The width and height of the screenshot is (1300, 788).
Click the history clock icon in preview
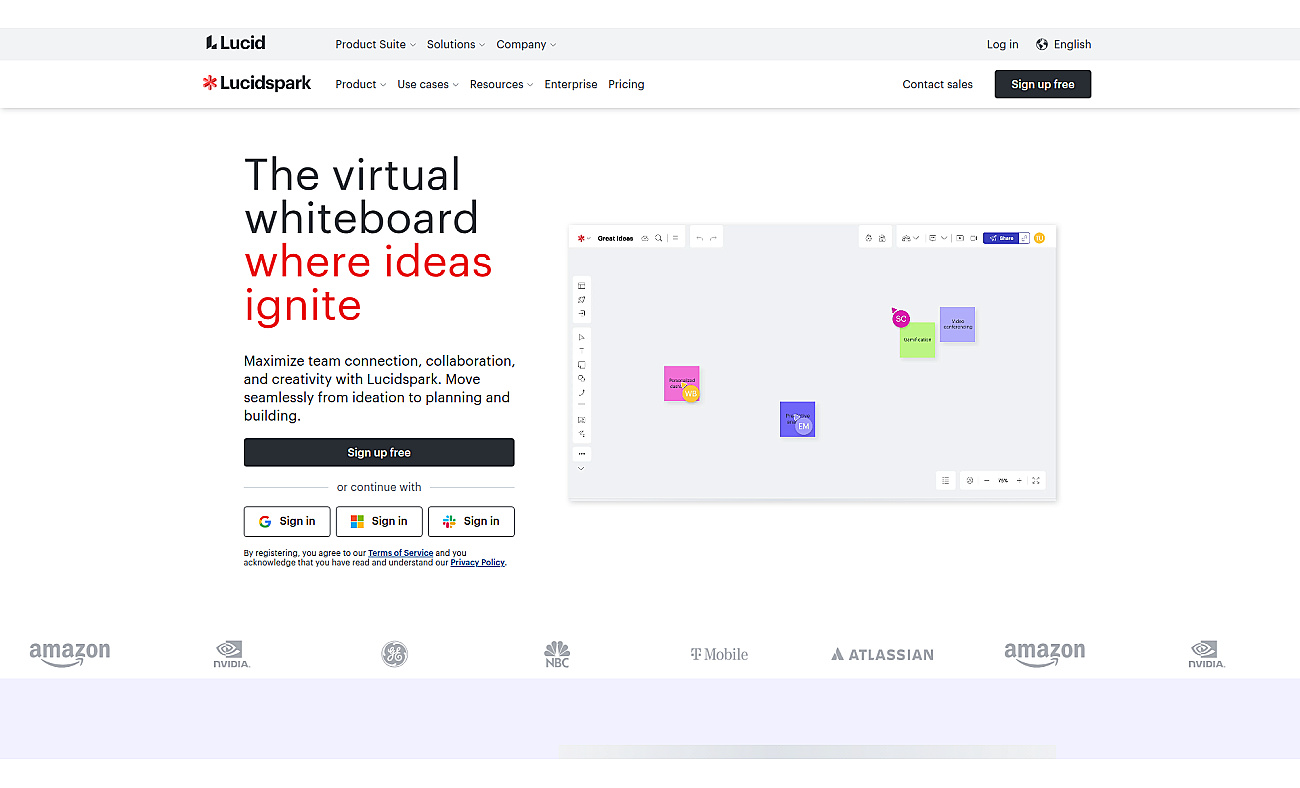(x=969, y=480)
